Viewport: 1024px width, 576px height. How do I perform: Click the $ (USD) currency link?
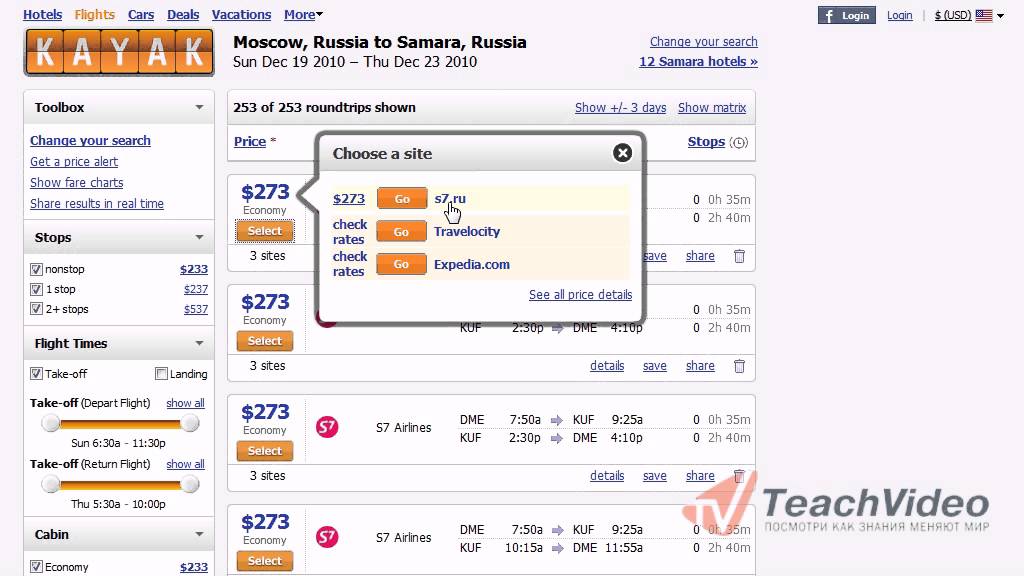pyautogui.click(x=953, y=15)
